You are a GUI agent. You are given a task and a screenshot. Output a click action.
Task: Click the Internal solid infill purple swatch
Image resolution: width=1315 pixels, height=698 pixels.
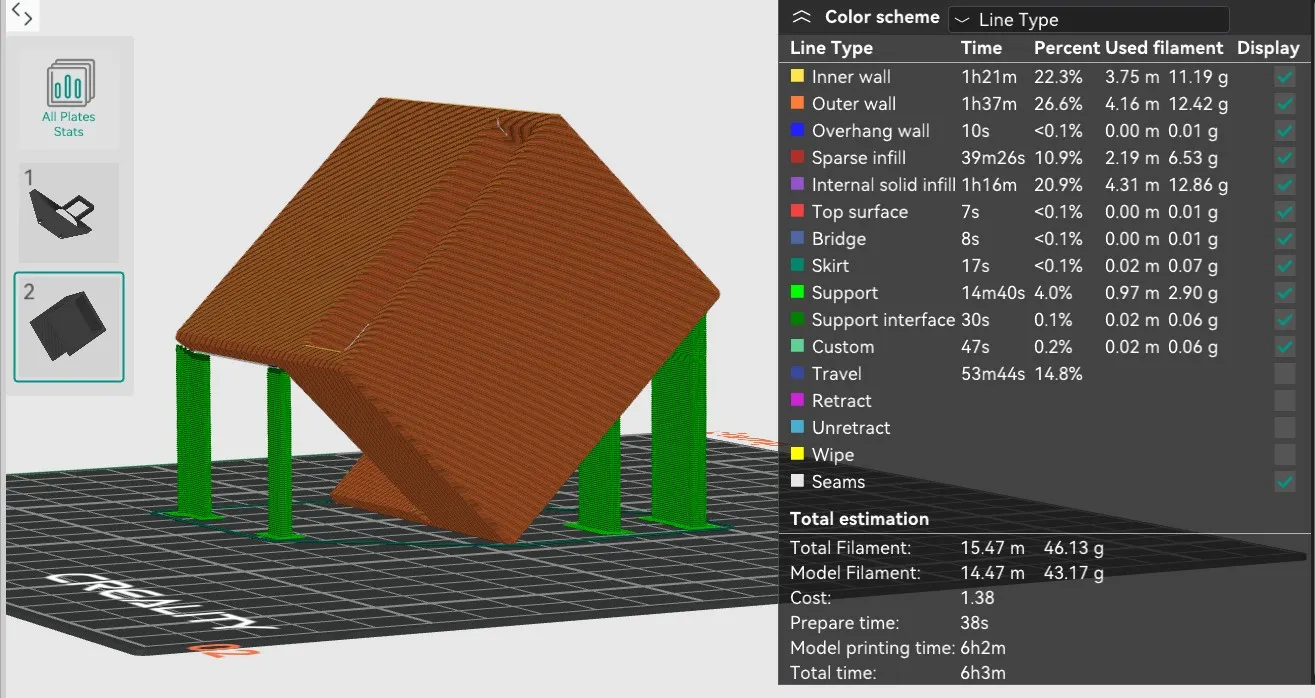coord(797,184)
